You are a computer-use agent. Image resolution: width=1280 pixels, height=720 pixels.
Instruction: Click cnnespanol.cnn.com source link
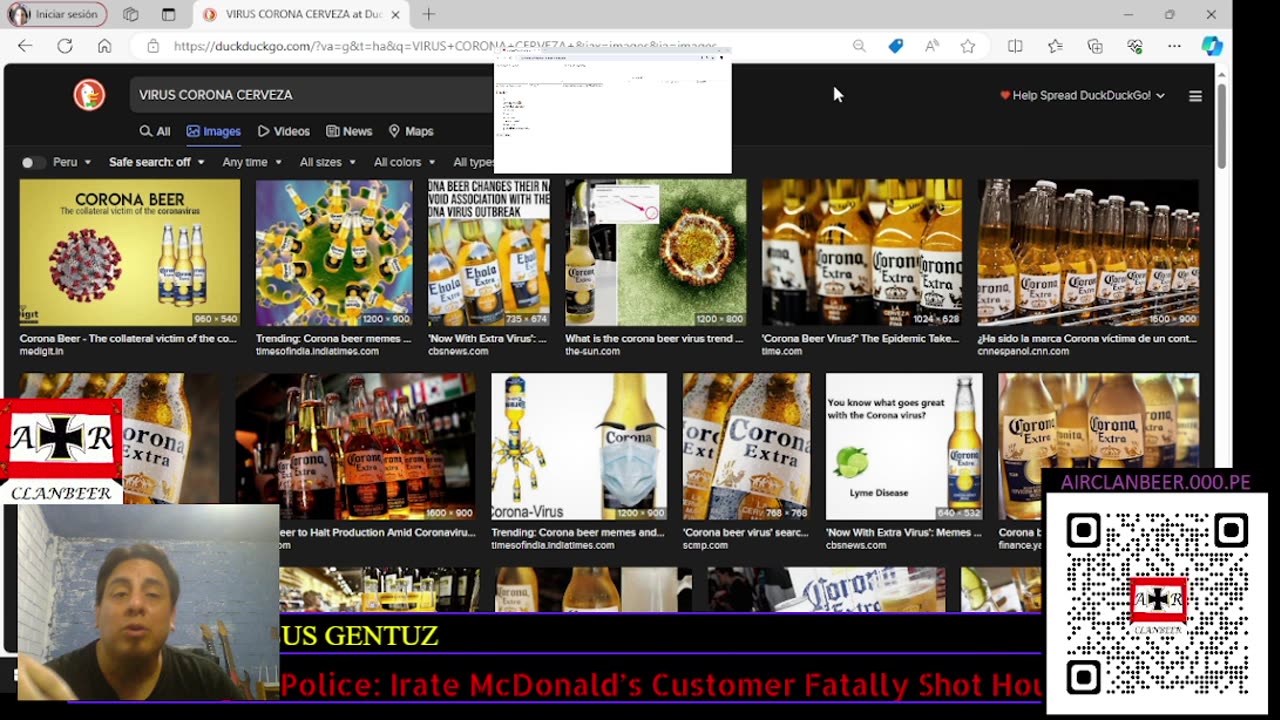[x=1023, y=351]
